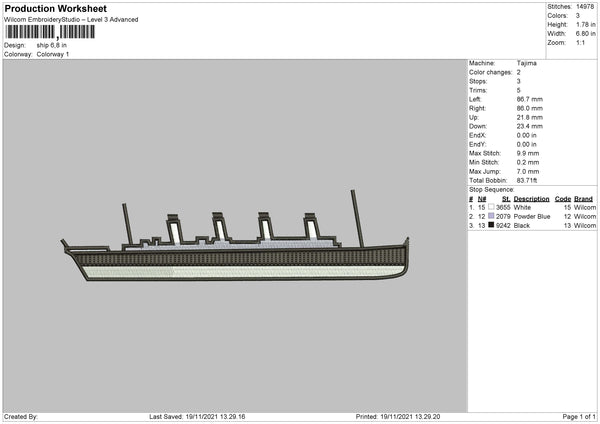
Task: Click the Left value 86.7 mm
Action: [x=530, y=99]
